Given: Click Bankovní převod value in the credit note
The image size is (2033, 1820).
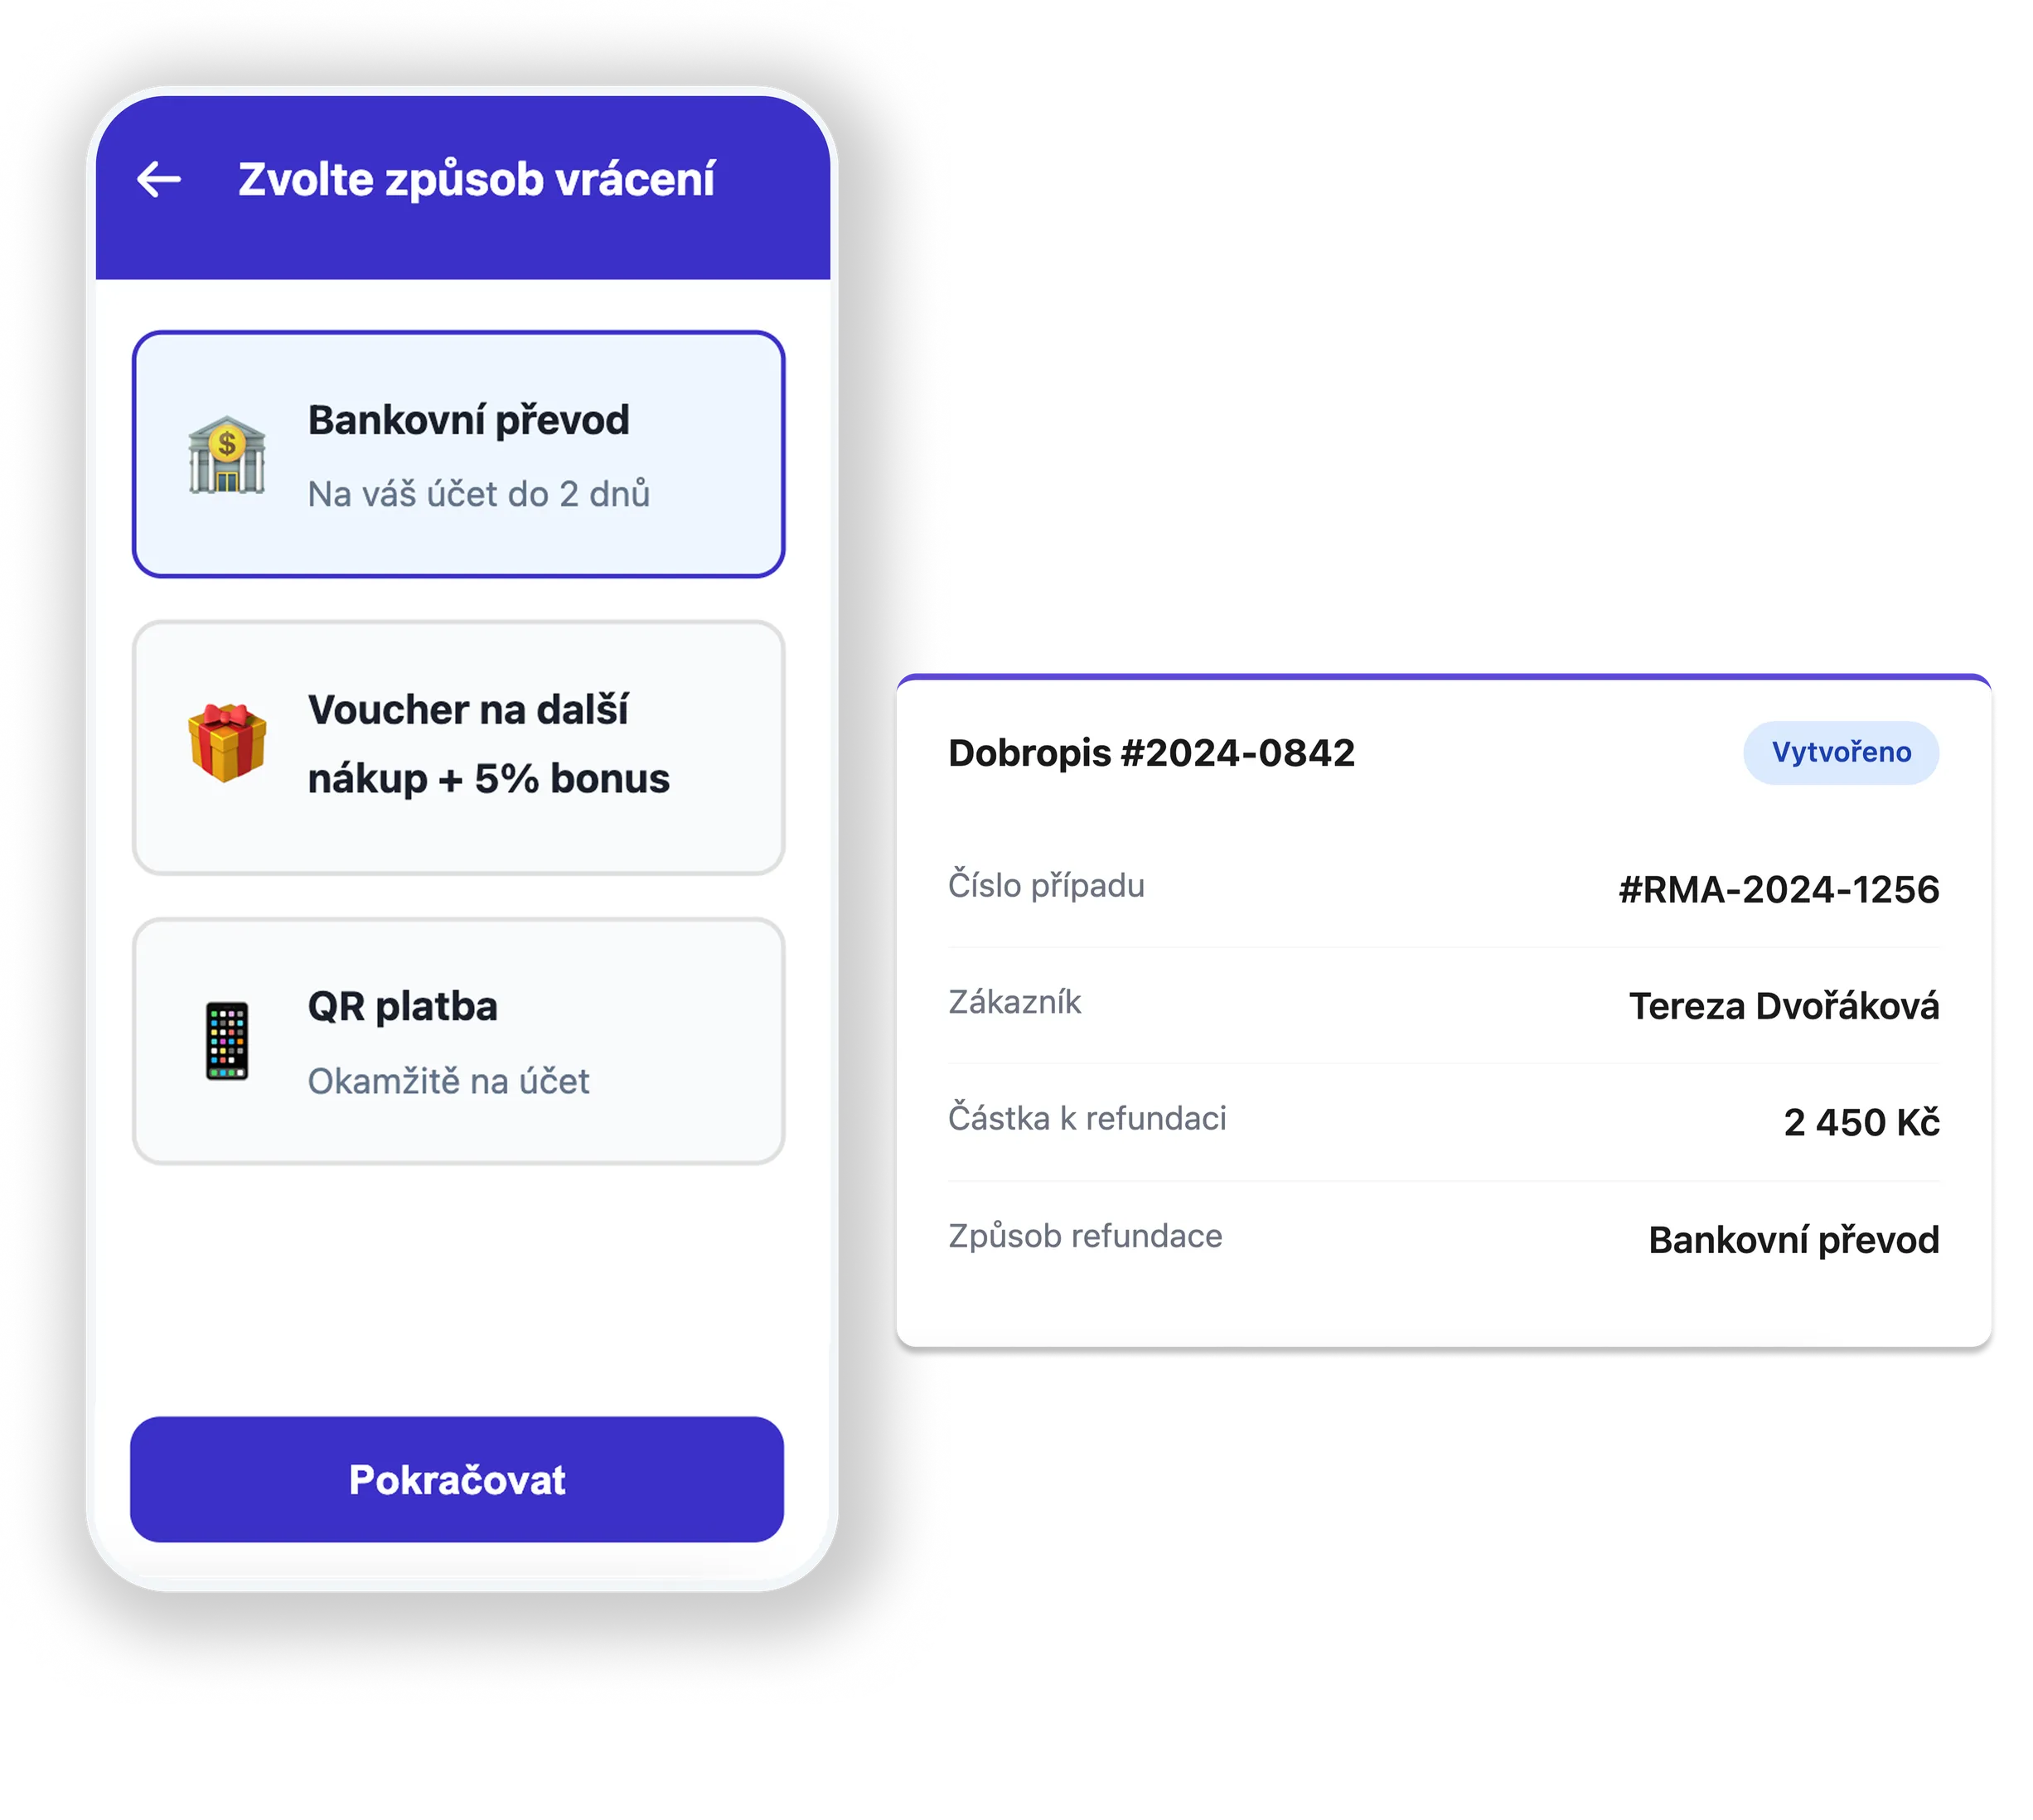Looking at the screenshot, I should (1794, 1240).
